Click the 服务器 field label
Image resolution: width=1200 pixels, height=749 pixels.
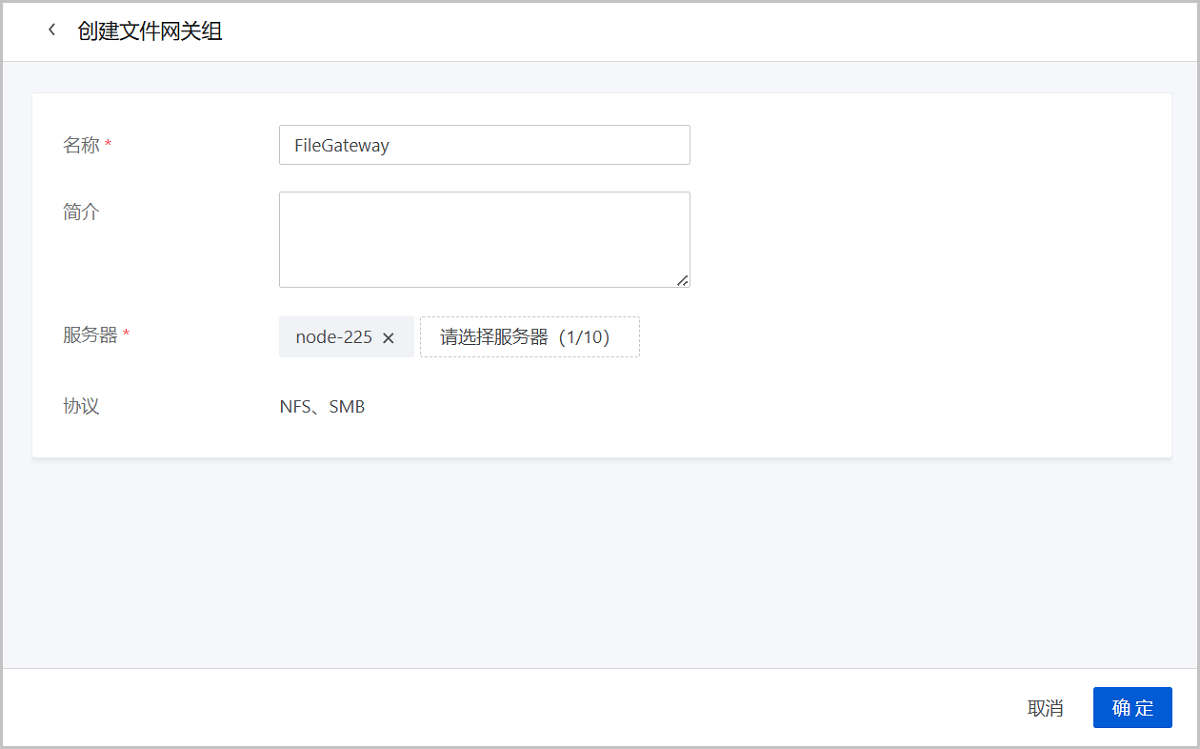pos(90,335)
